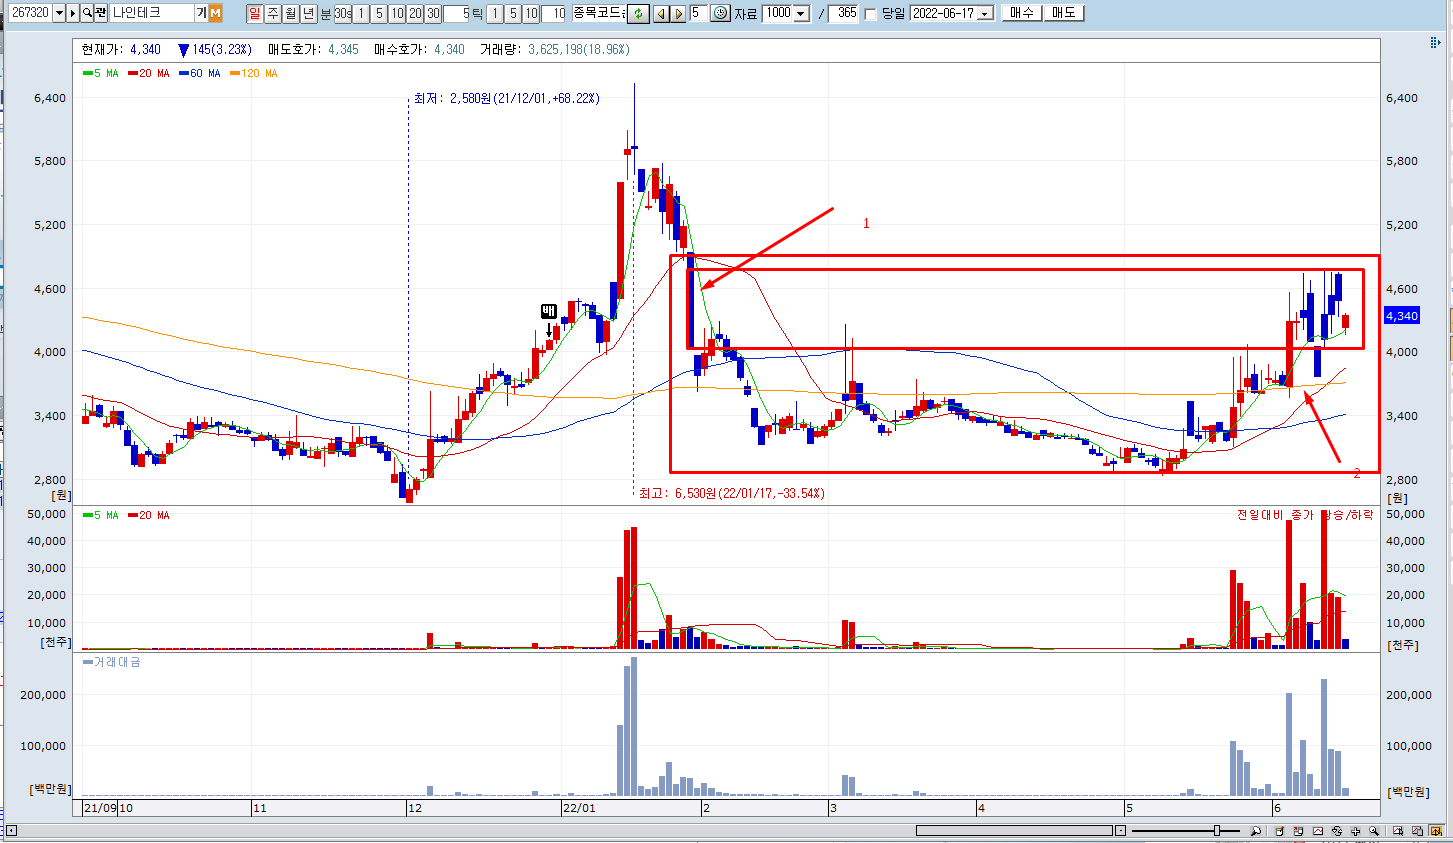Image resolution: width=1453 pixels, height=843 pixels.
Task: Click the circular rotate icon in bottom toolbar
Action: 1337,831
